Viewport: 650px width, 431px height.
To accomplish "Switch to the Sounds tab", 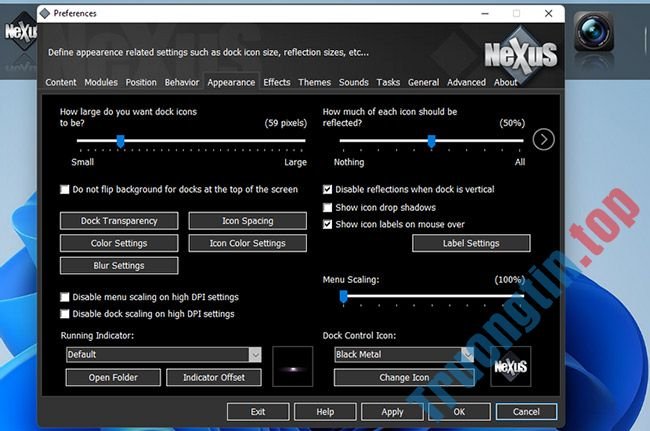I will [x=354, y=82].
